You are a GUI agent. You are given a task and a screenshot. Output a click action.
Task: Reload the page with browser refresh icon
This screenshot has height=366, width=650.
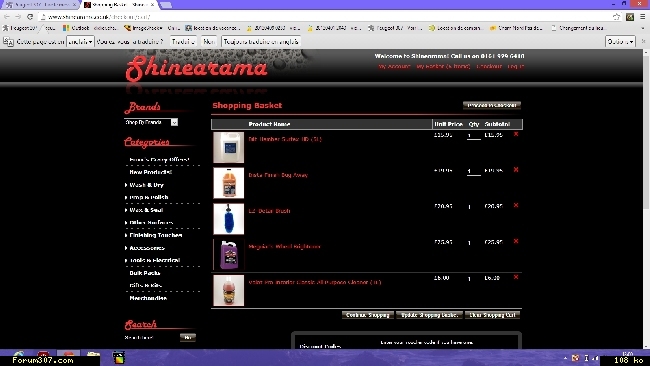[30, 17]
